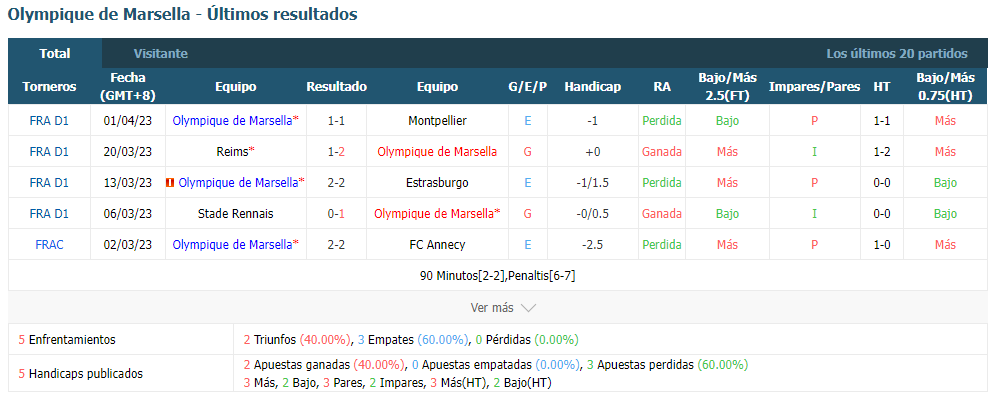Open the 2-2 result versus FC Annecy
Image resolution: width=998 pixels, height=399 pixels.
click(336, 244)
